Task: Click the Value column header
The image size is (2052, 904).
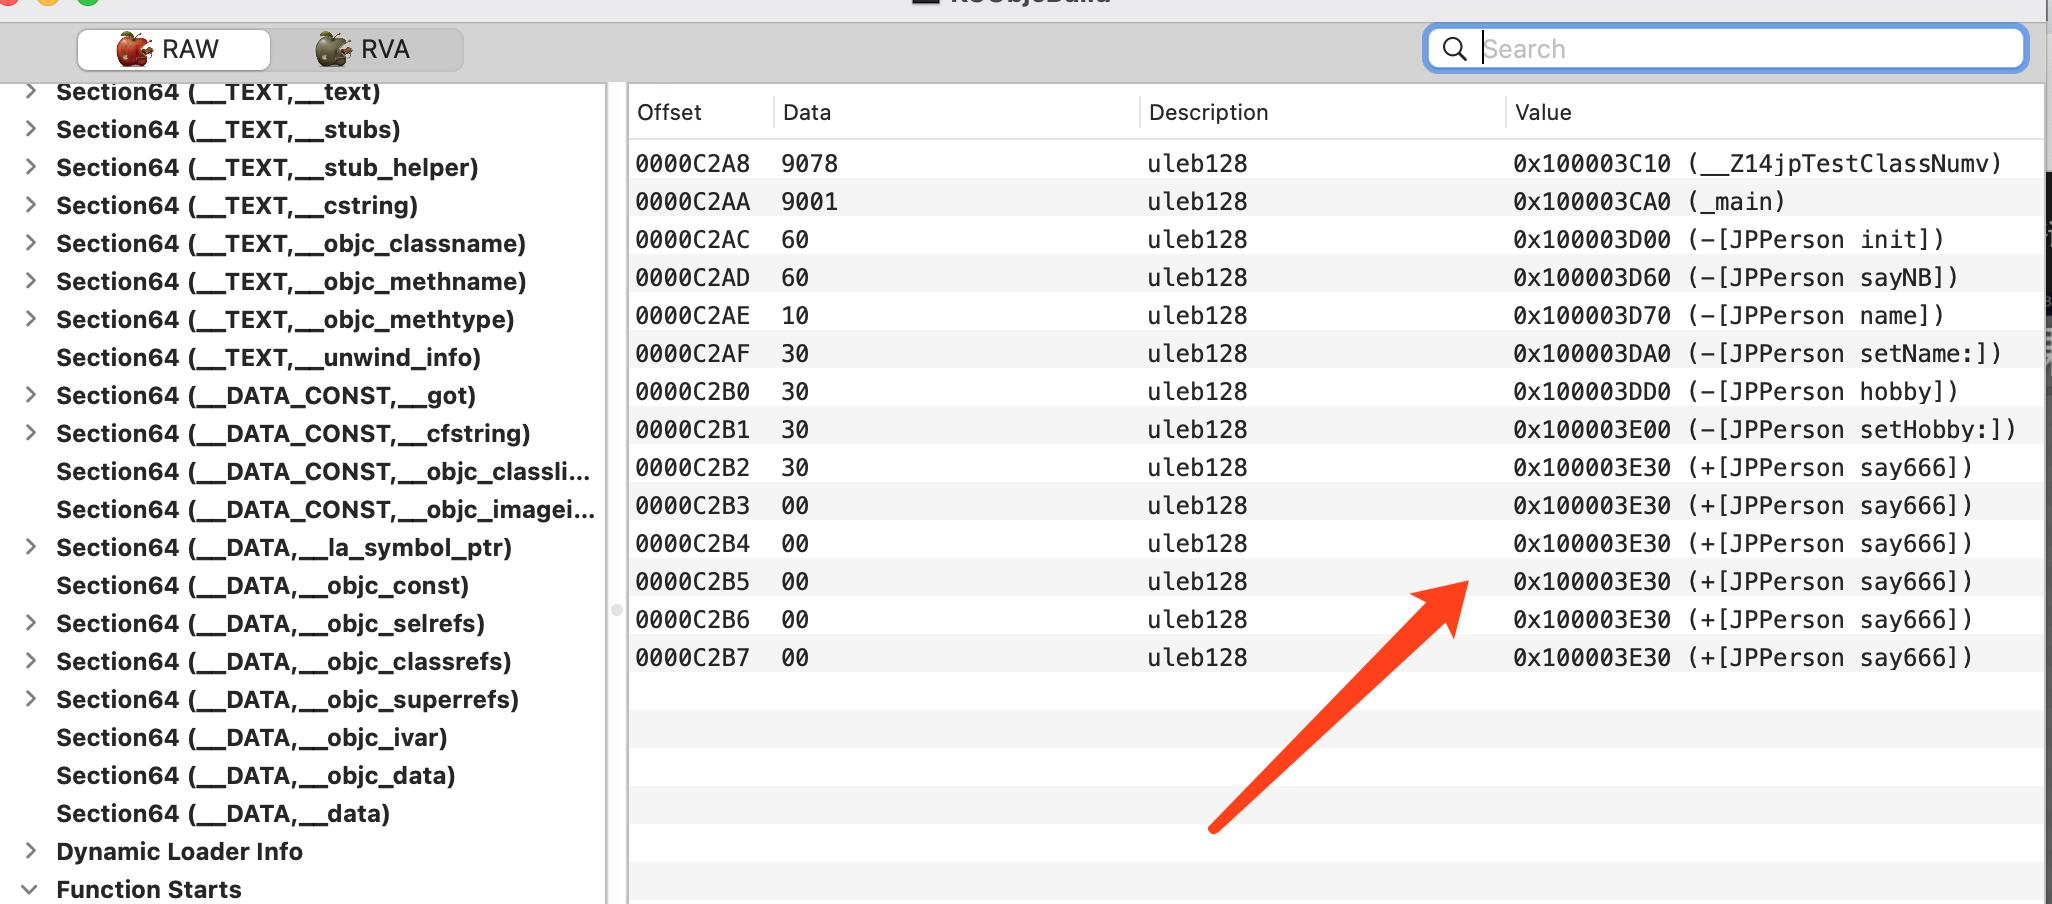Action: 1543,112
